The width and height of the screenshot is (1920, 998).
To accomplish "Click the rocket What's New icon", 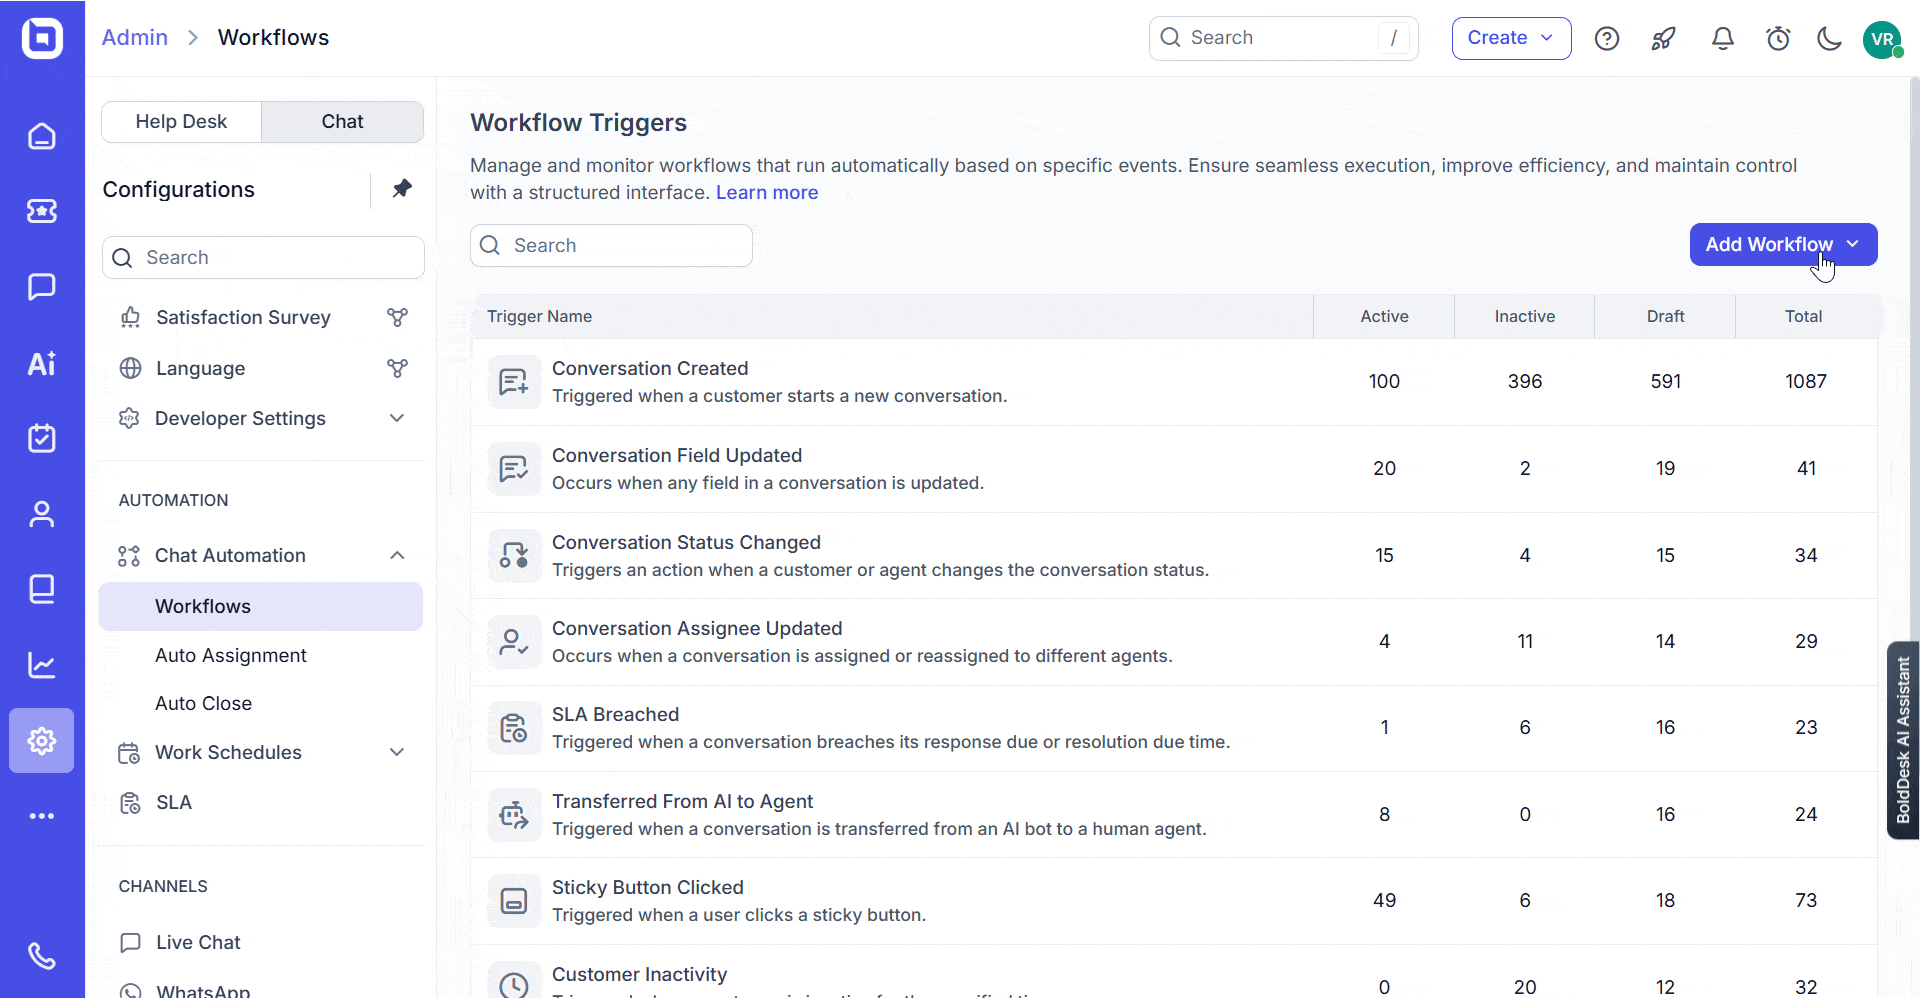I will 1663,38.
